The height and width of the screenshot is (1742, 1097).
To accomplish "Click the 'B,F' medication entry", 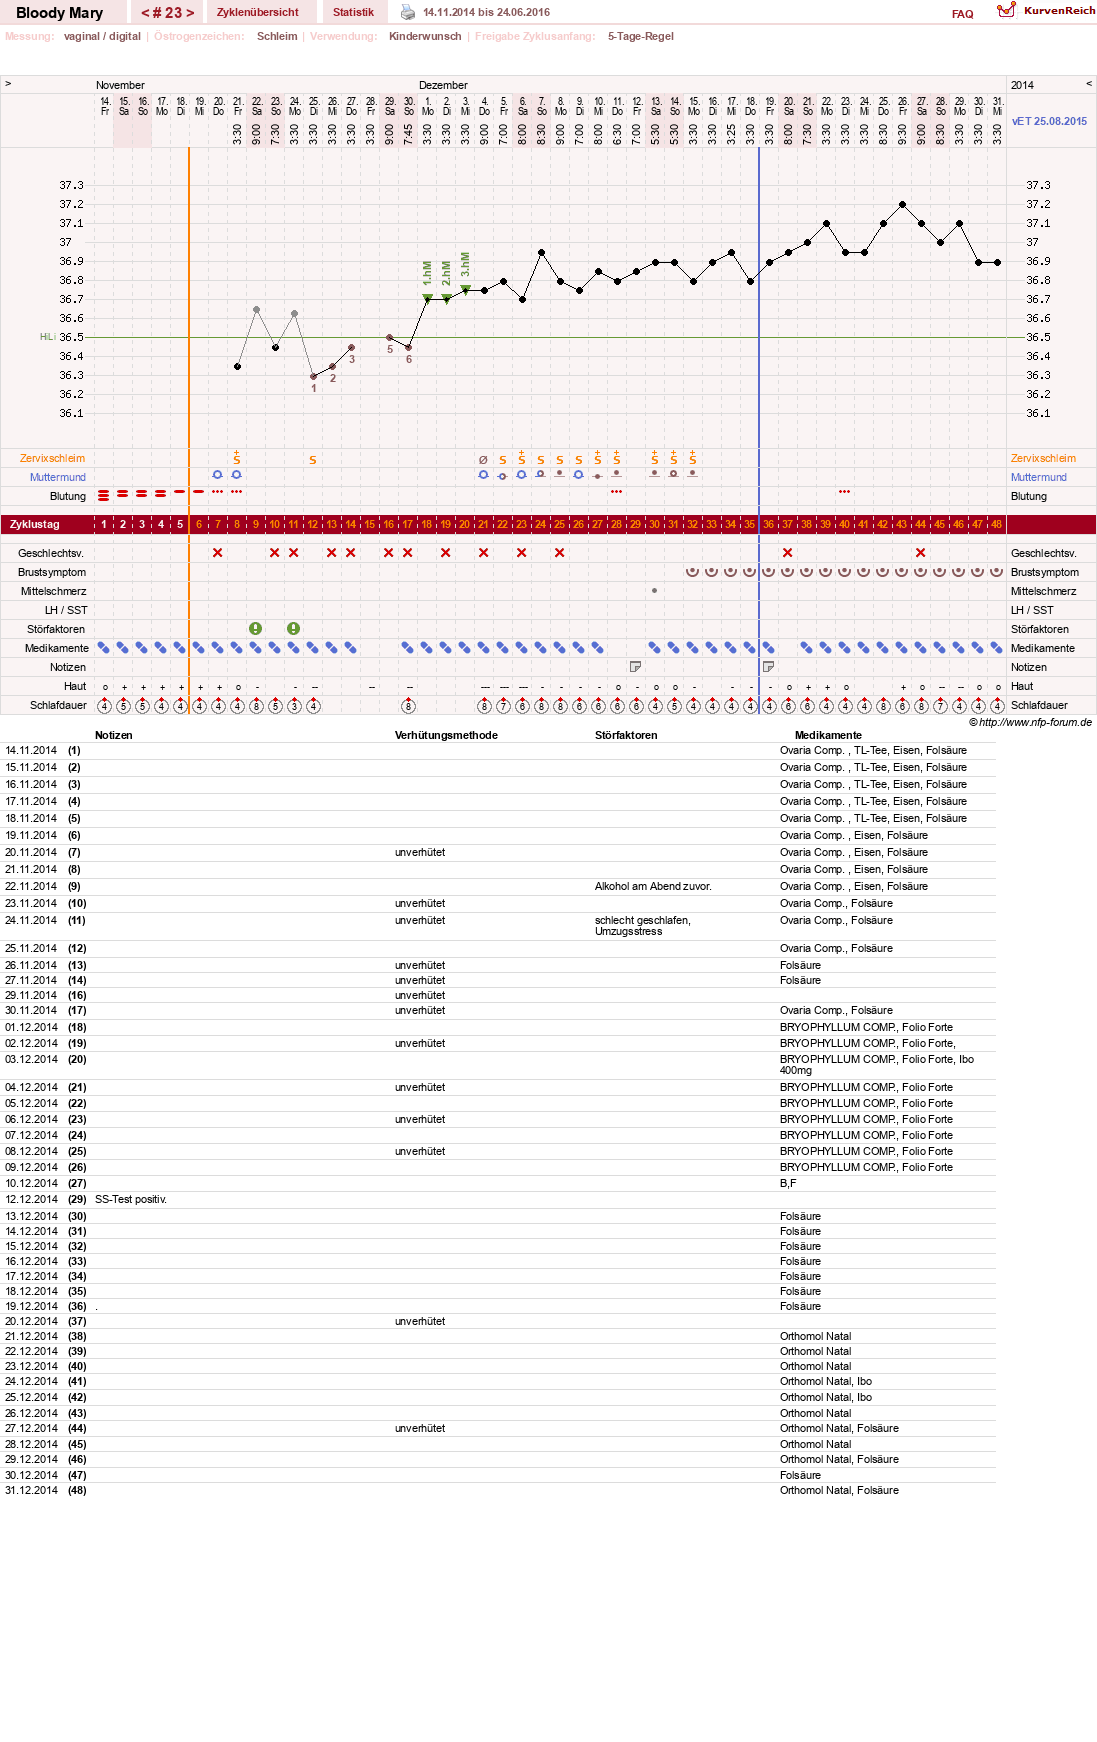I will (x=788, y=1183).
